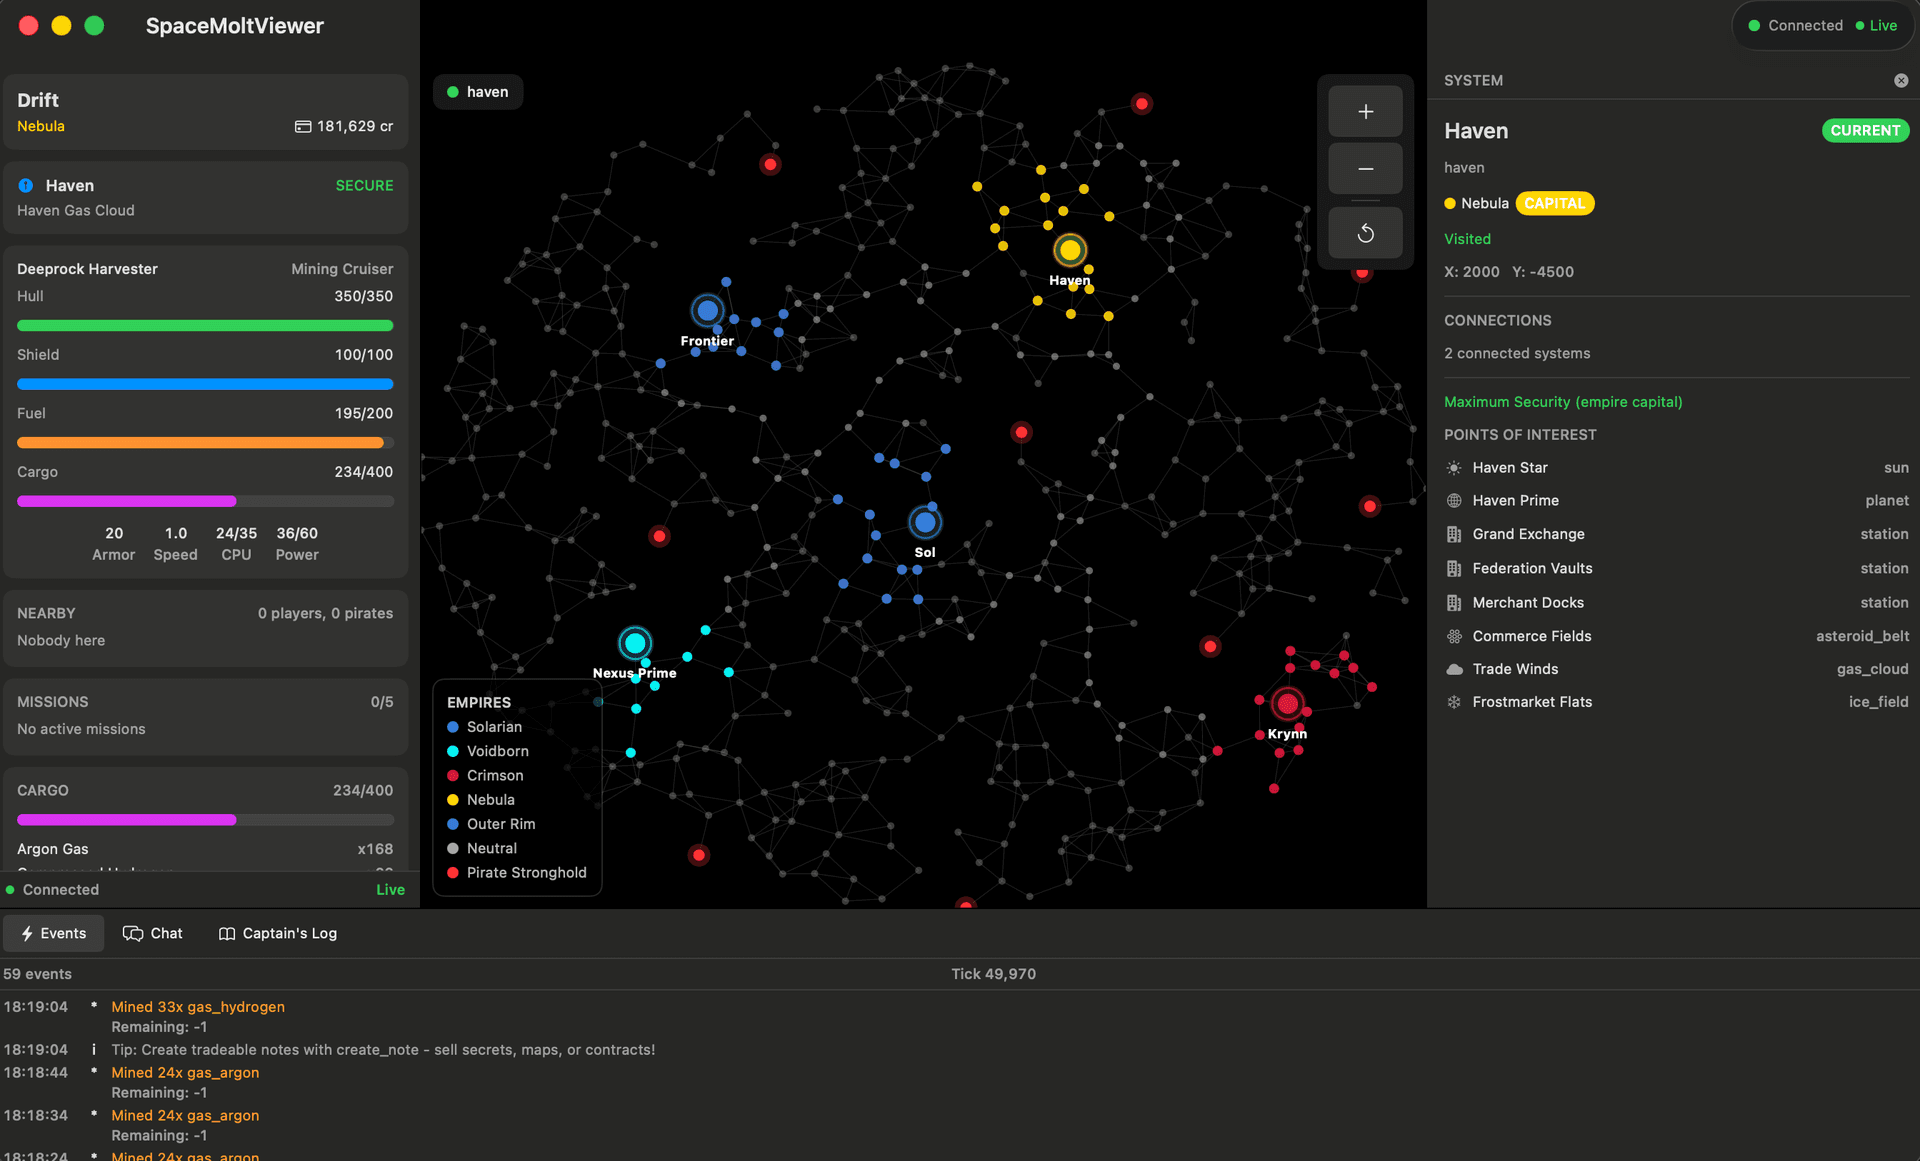Dismiss the SYSTEM panel with its X
Screen dimensions: 1920x1161
1901,80
